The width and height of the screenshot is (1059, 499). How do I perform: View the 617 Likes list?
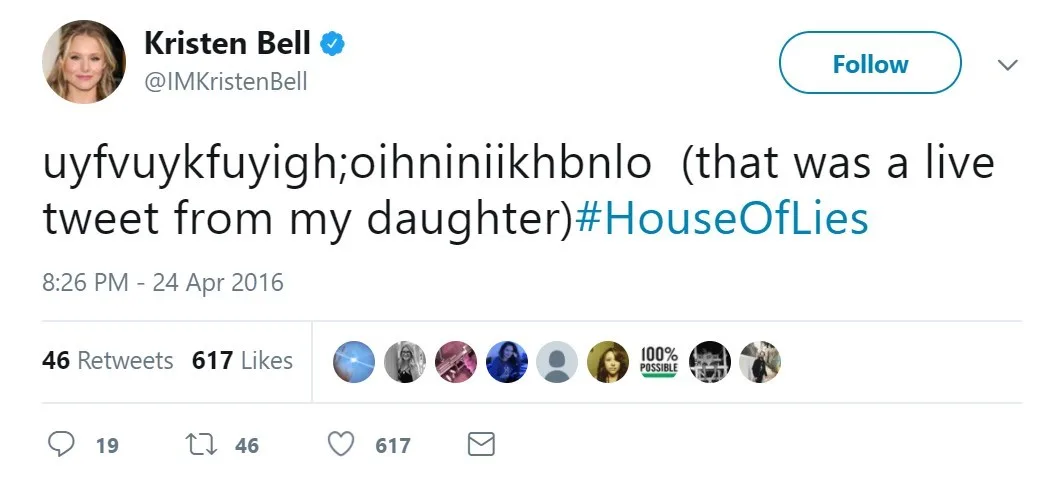click(x=242, y=361)
